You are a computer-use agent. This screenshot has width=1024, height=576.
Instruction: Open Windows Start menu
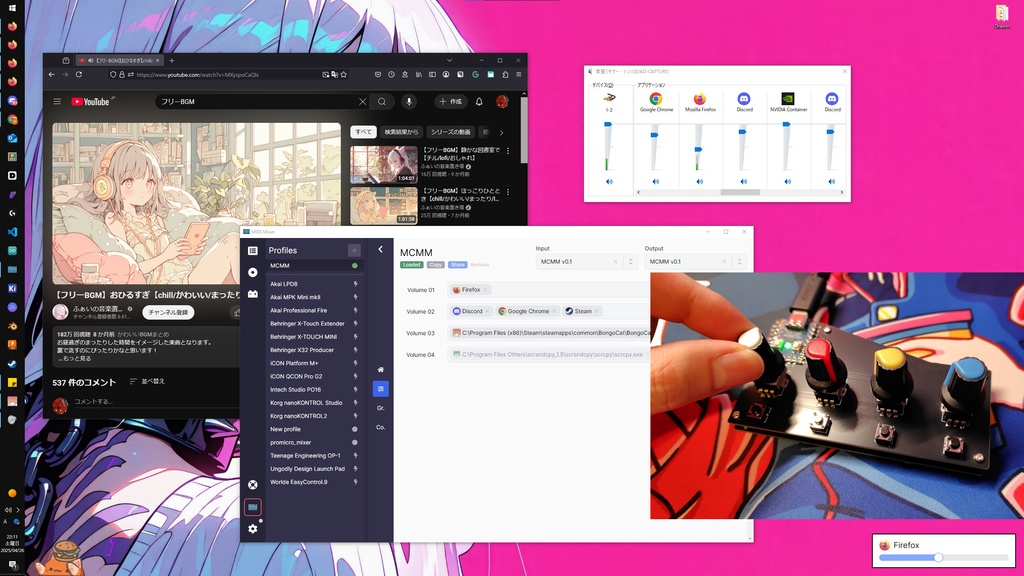(x=12, y=8)
